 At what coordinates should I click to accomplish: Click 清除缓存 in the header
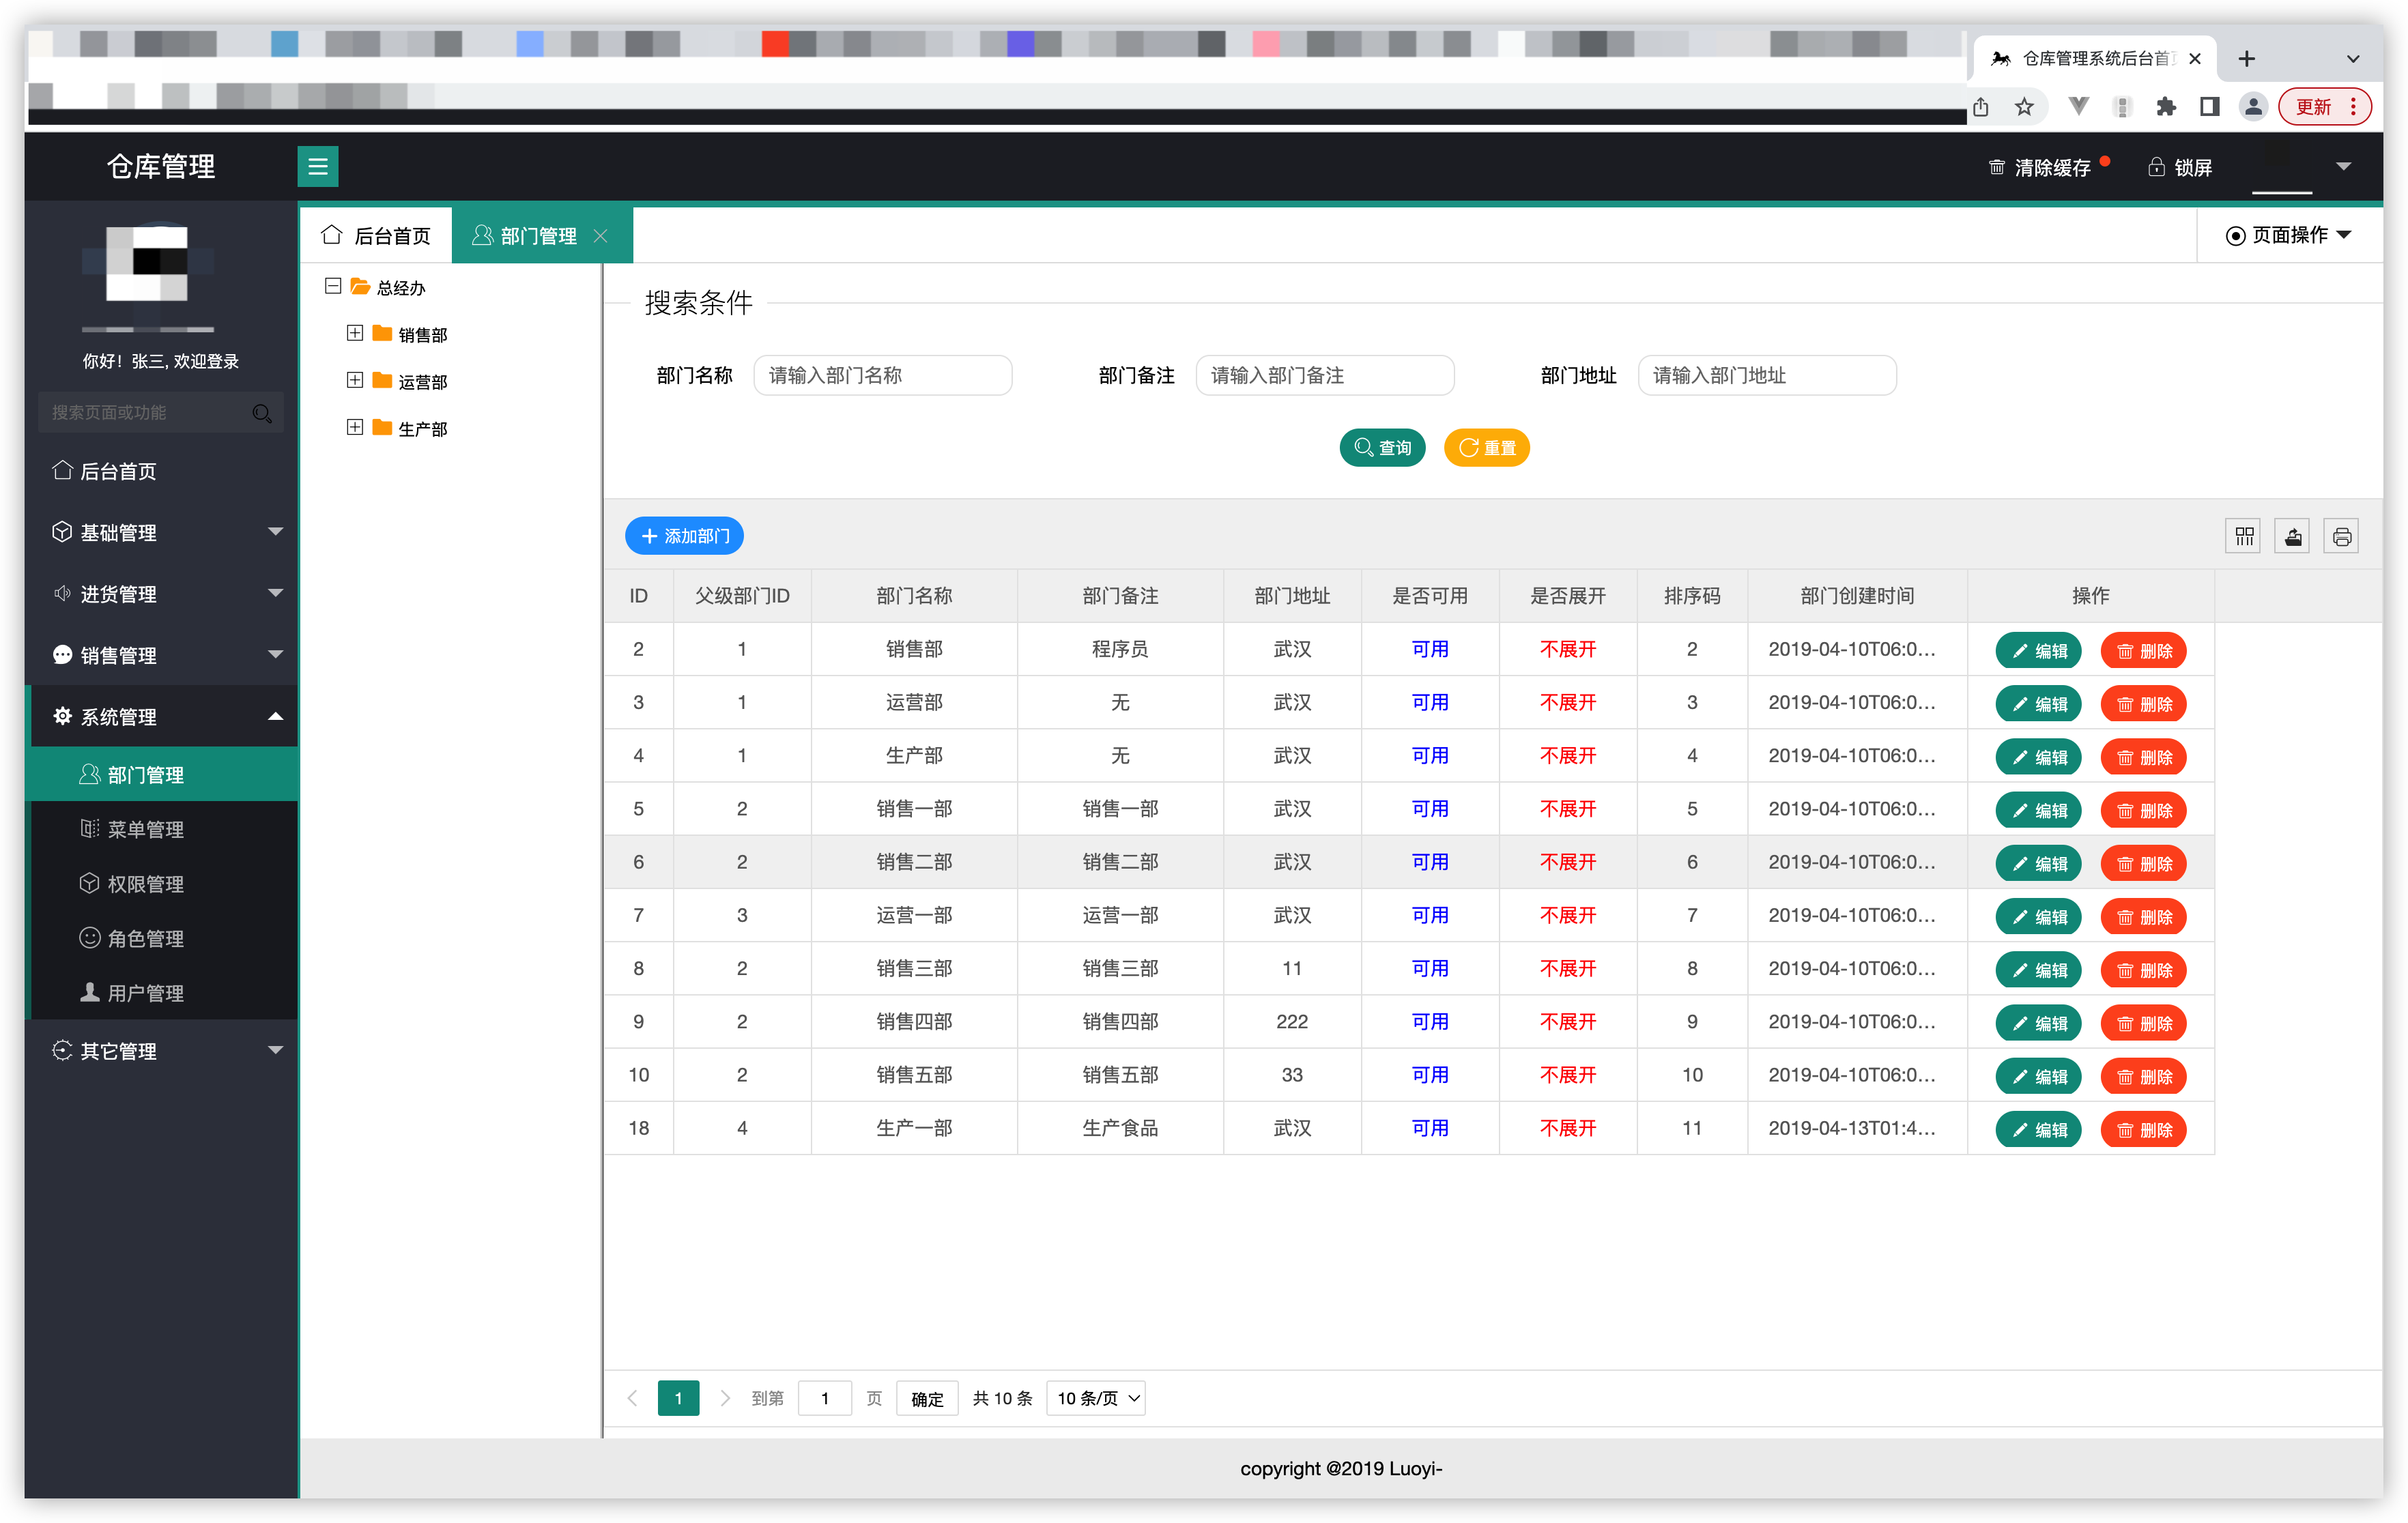(x=2052, y=168)
